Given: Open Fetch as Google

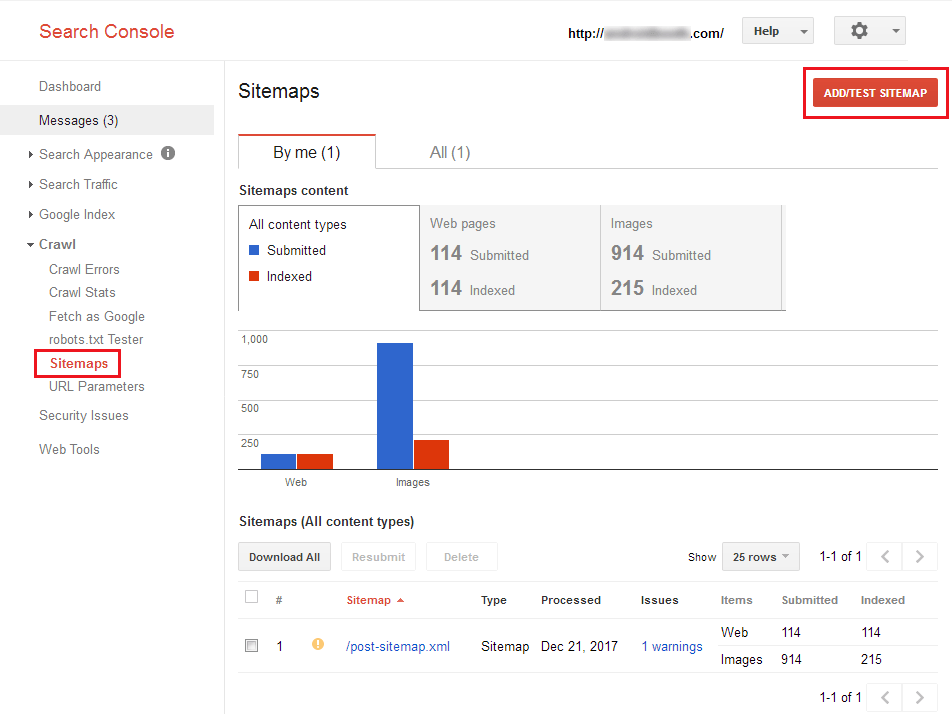Looking at the screenshot, I should point(97,316).
